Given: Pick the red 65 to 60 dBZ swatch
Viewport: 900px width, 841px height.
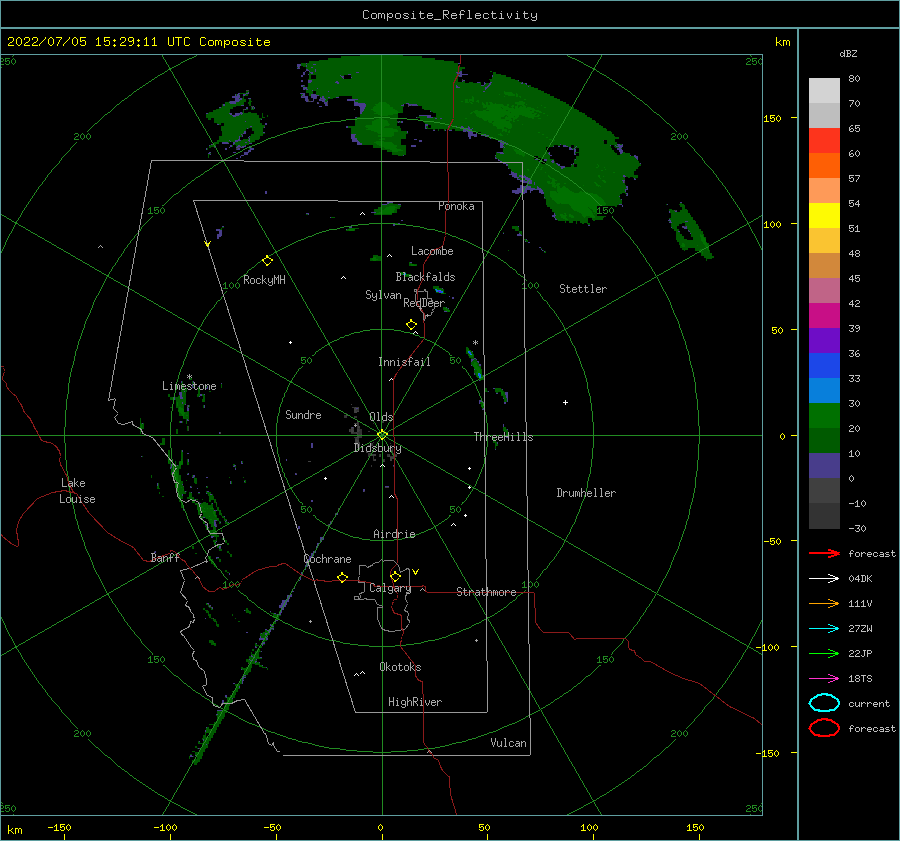Looking at the screenshot, I should pos(824,141).
